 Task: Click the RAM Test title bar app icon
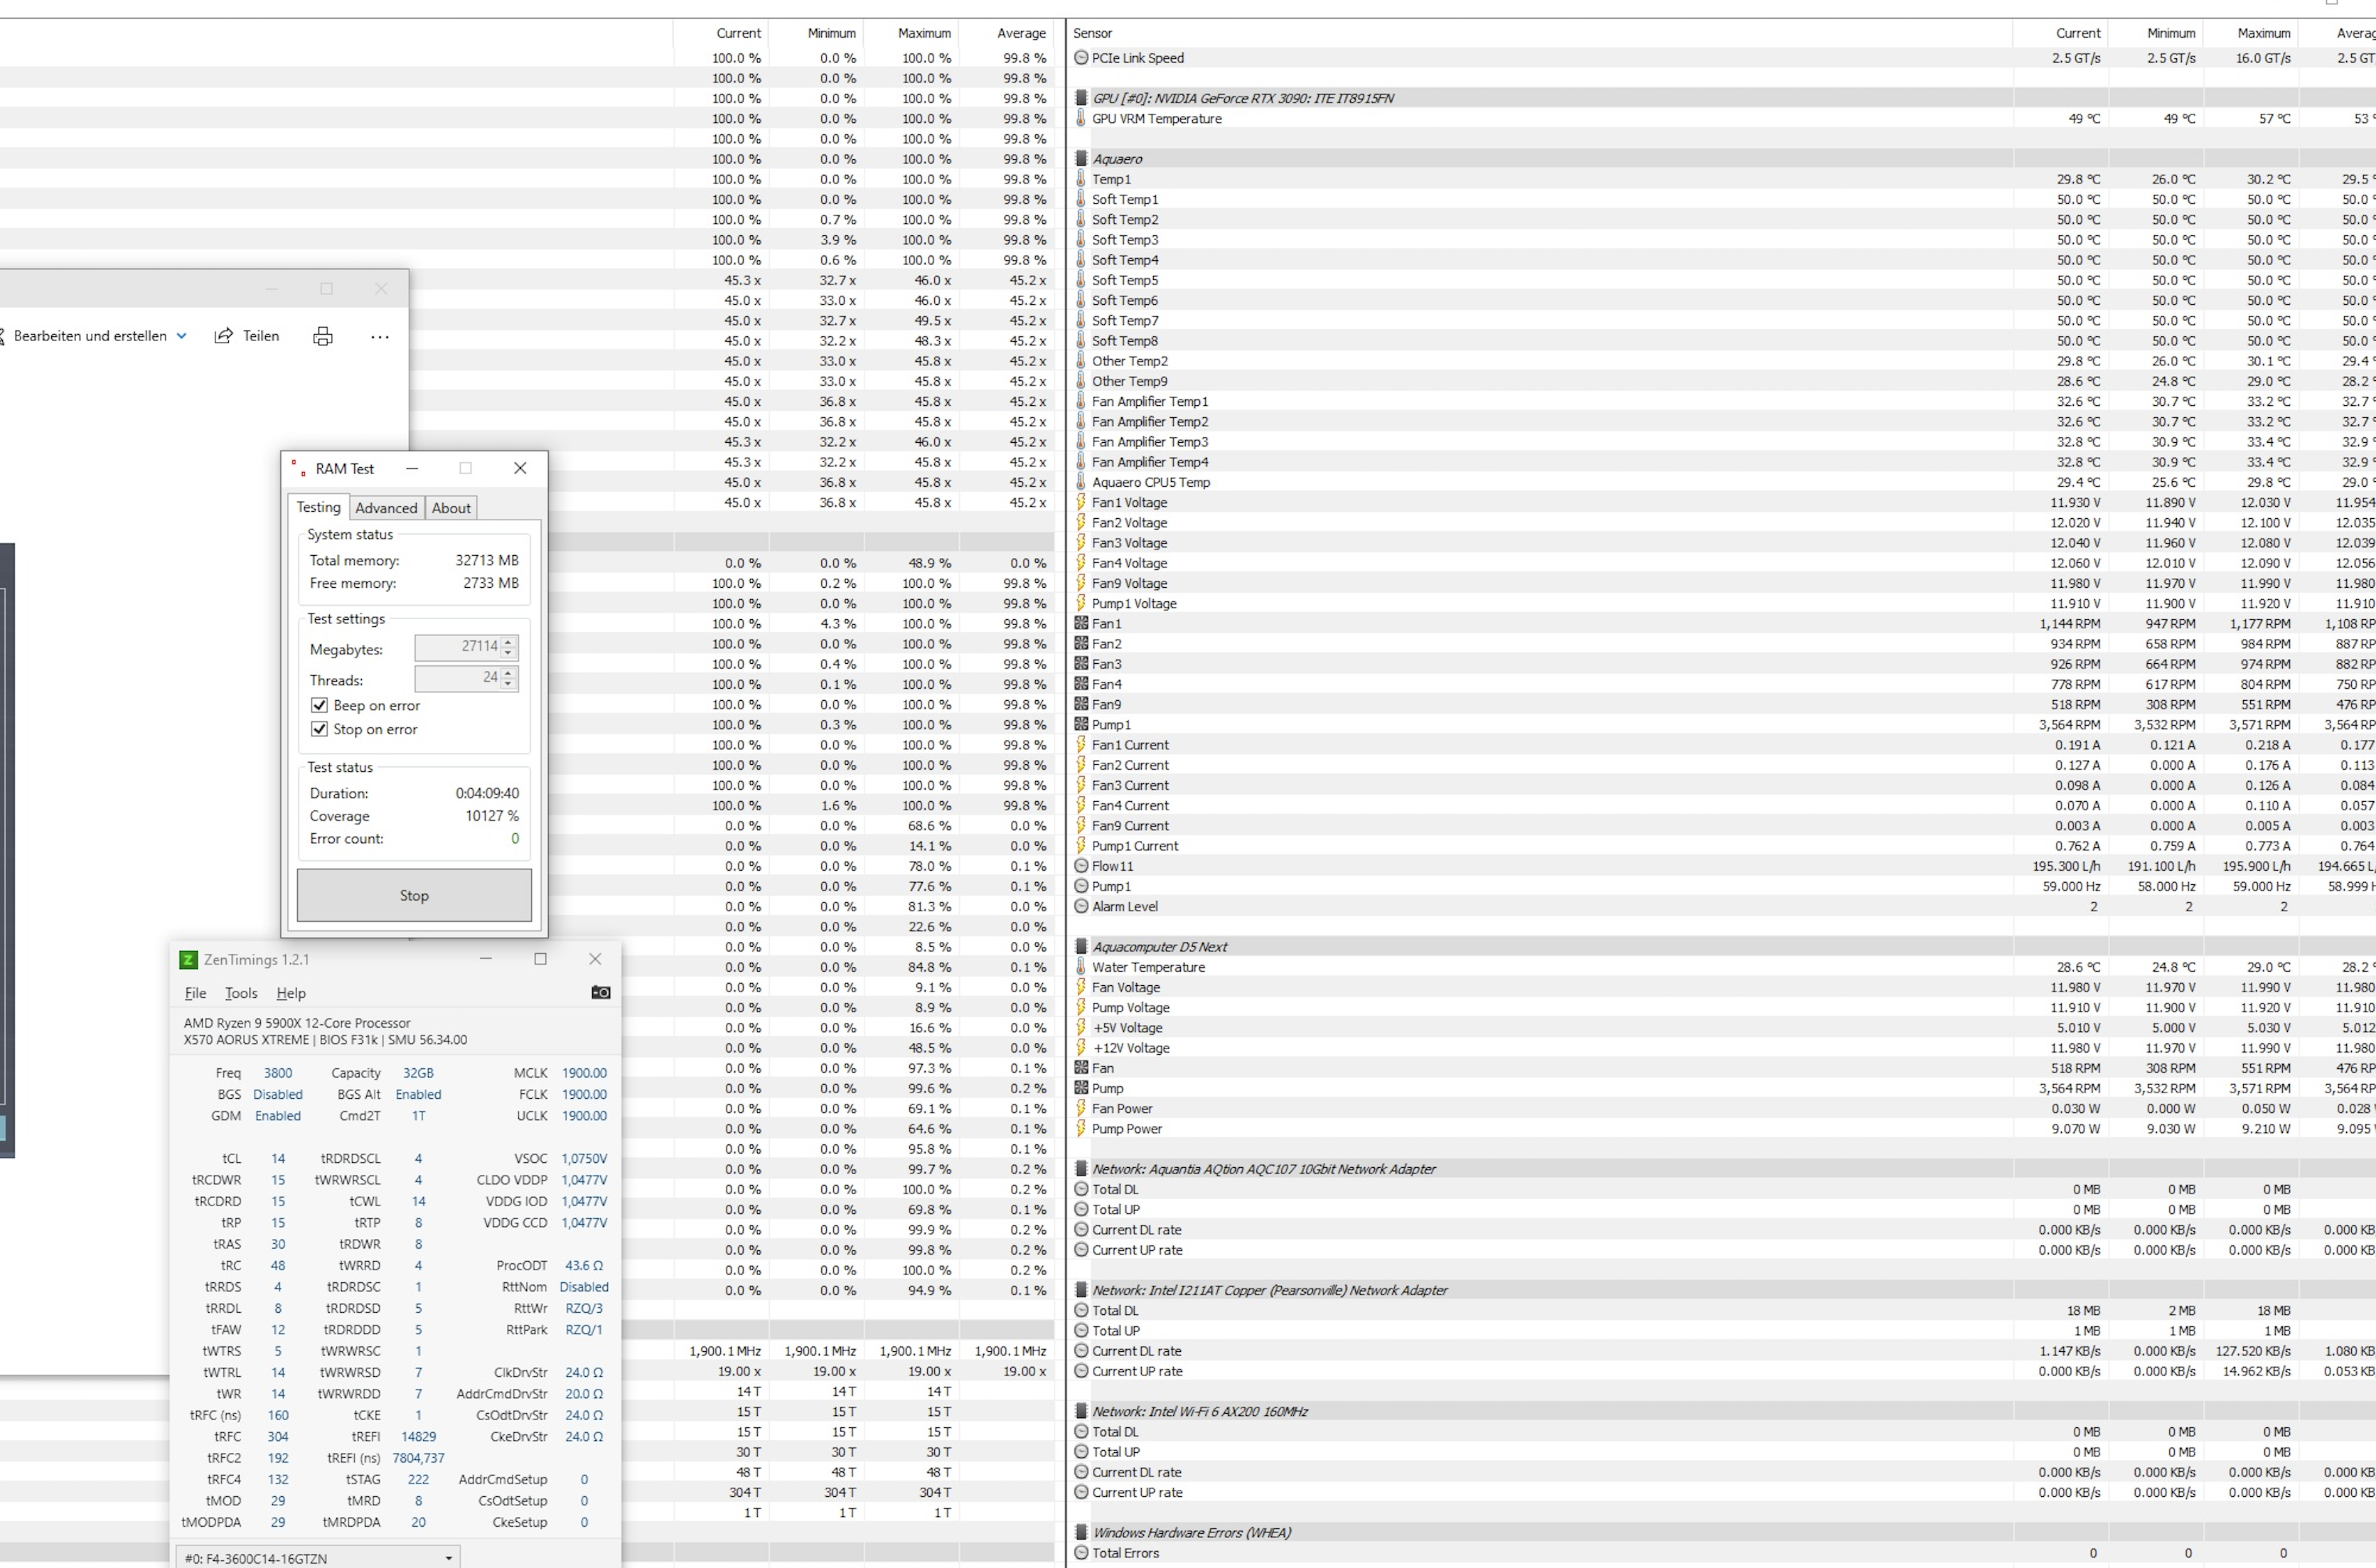(298, 468)
